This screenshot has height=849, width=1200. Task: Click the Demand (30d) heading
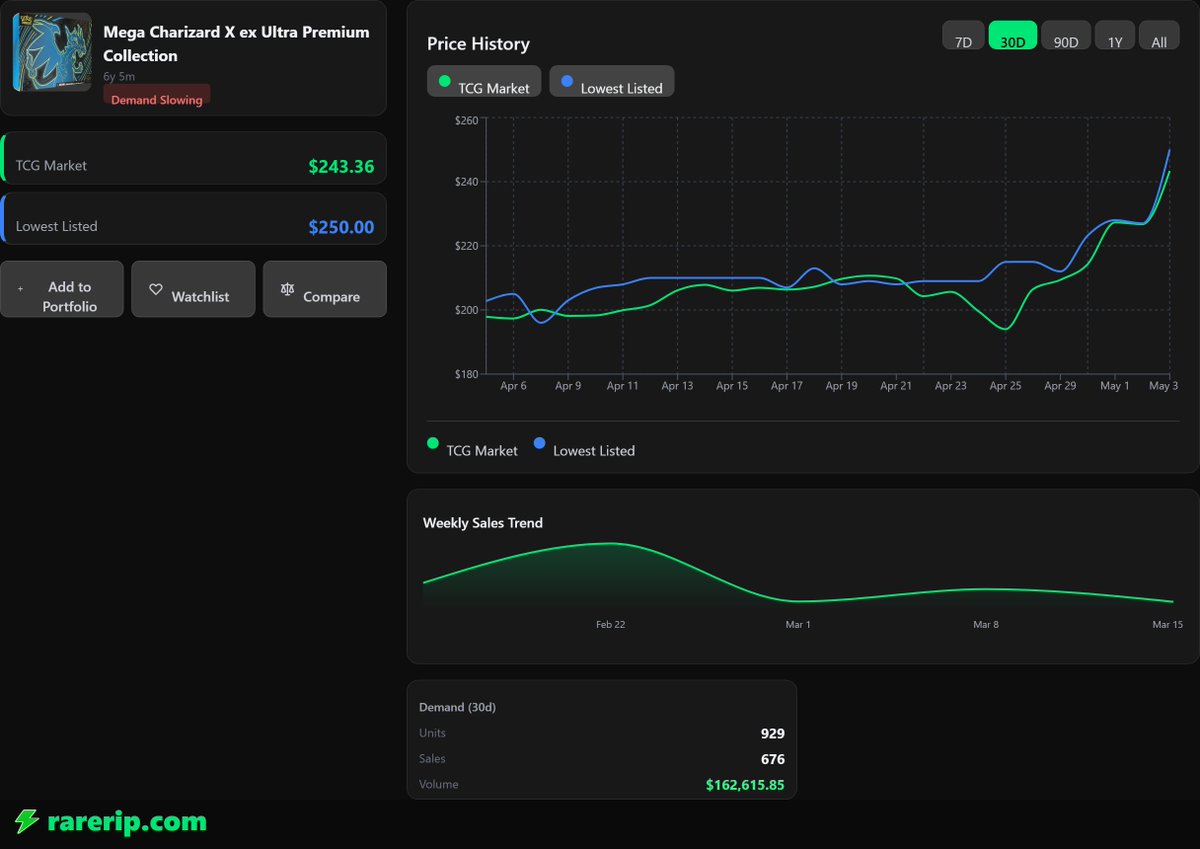(x=457, y=707)
